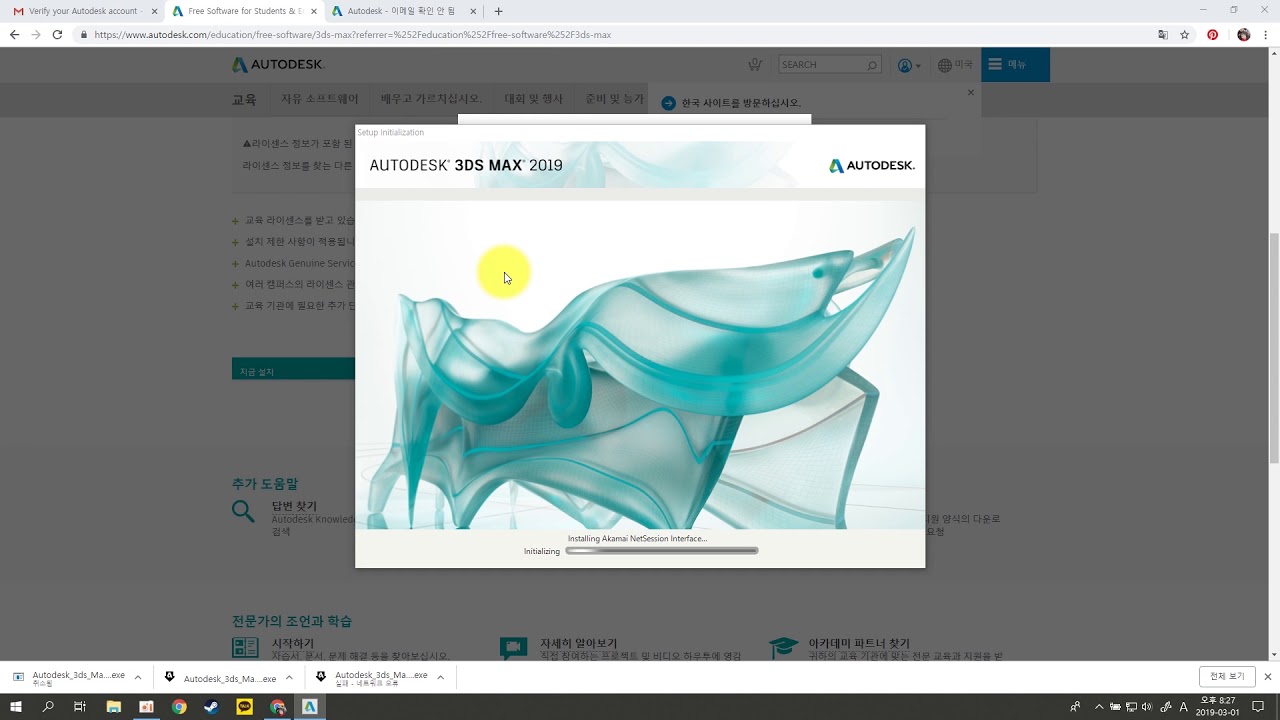Open the notification center icon
The image size is (1280, 720).
[x=1258, y=706]
